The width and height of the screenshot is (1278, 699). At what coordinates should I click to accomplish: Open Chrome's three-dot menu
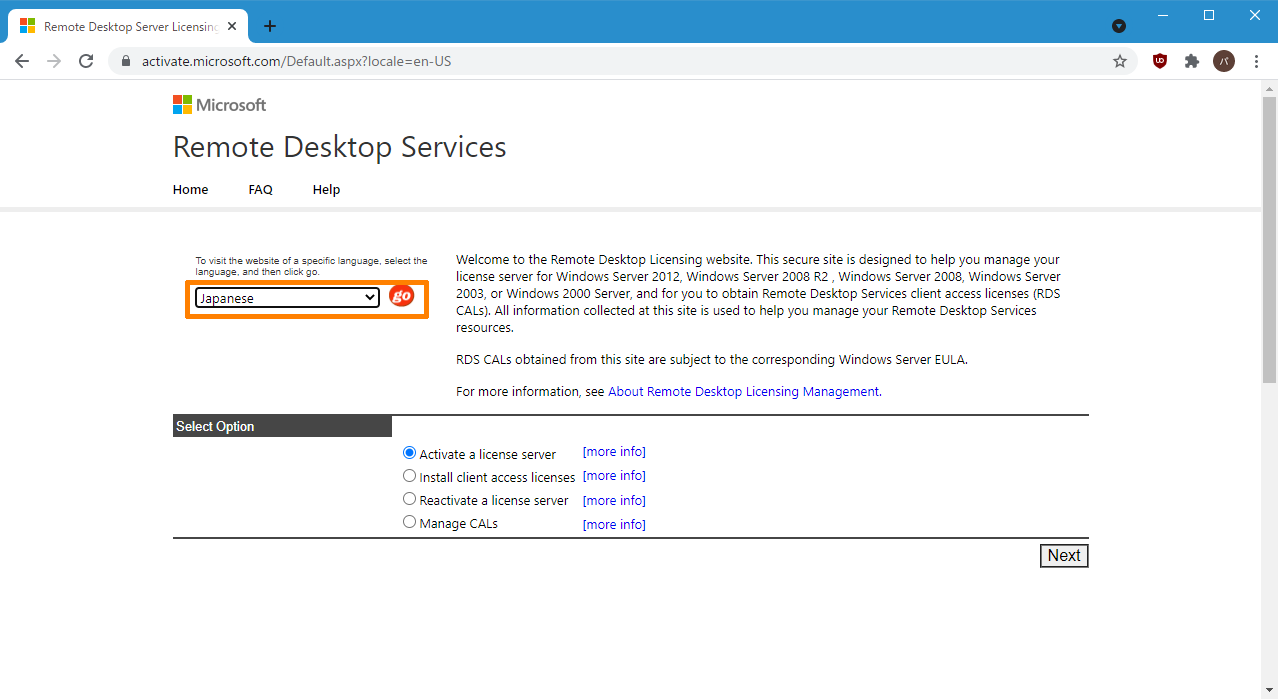(1256, 61)
